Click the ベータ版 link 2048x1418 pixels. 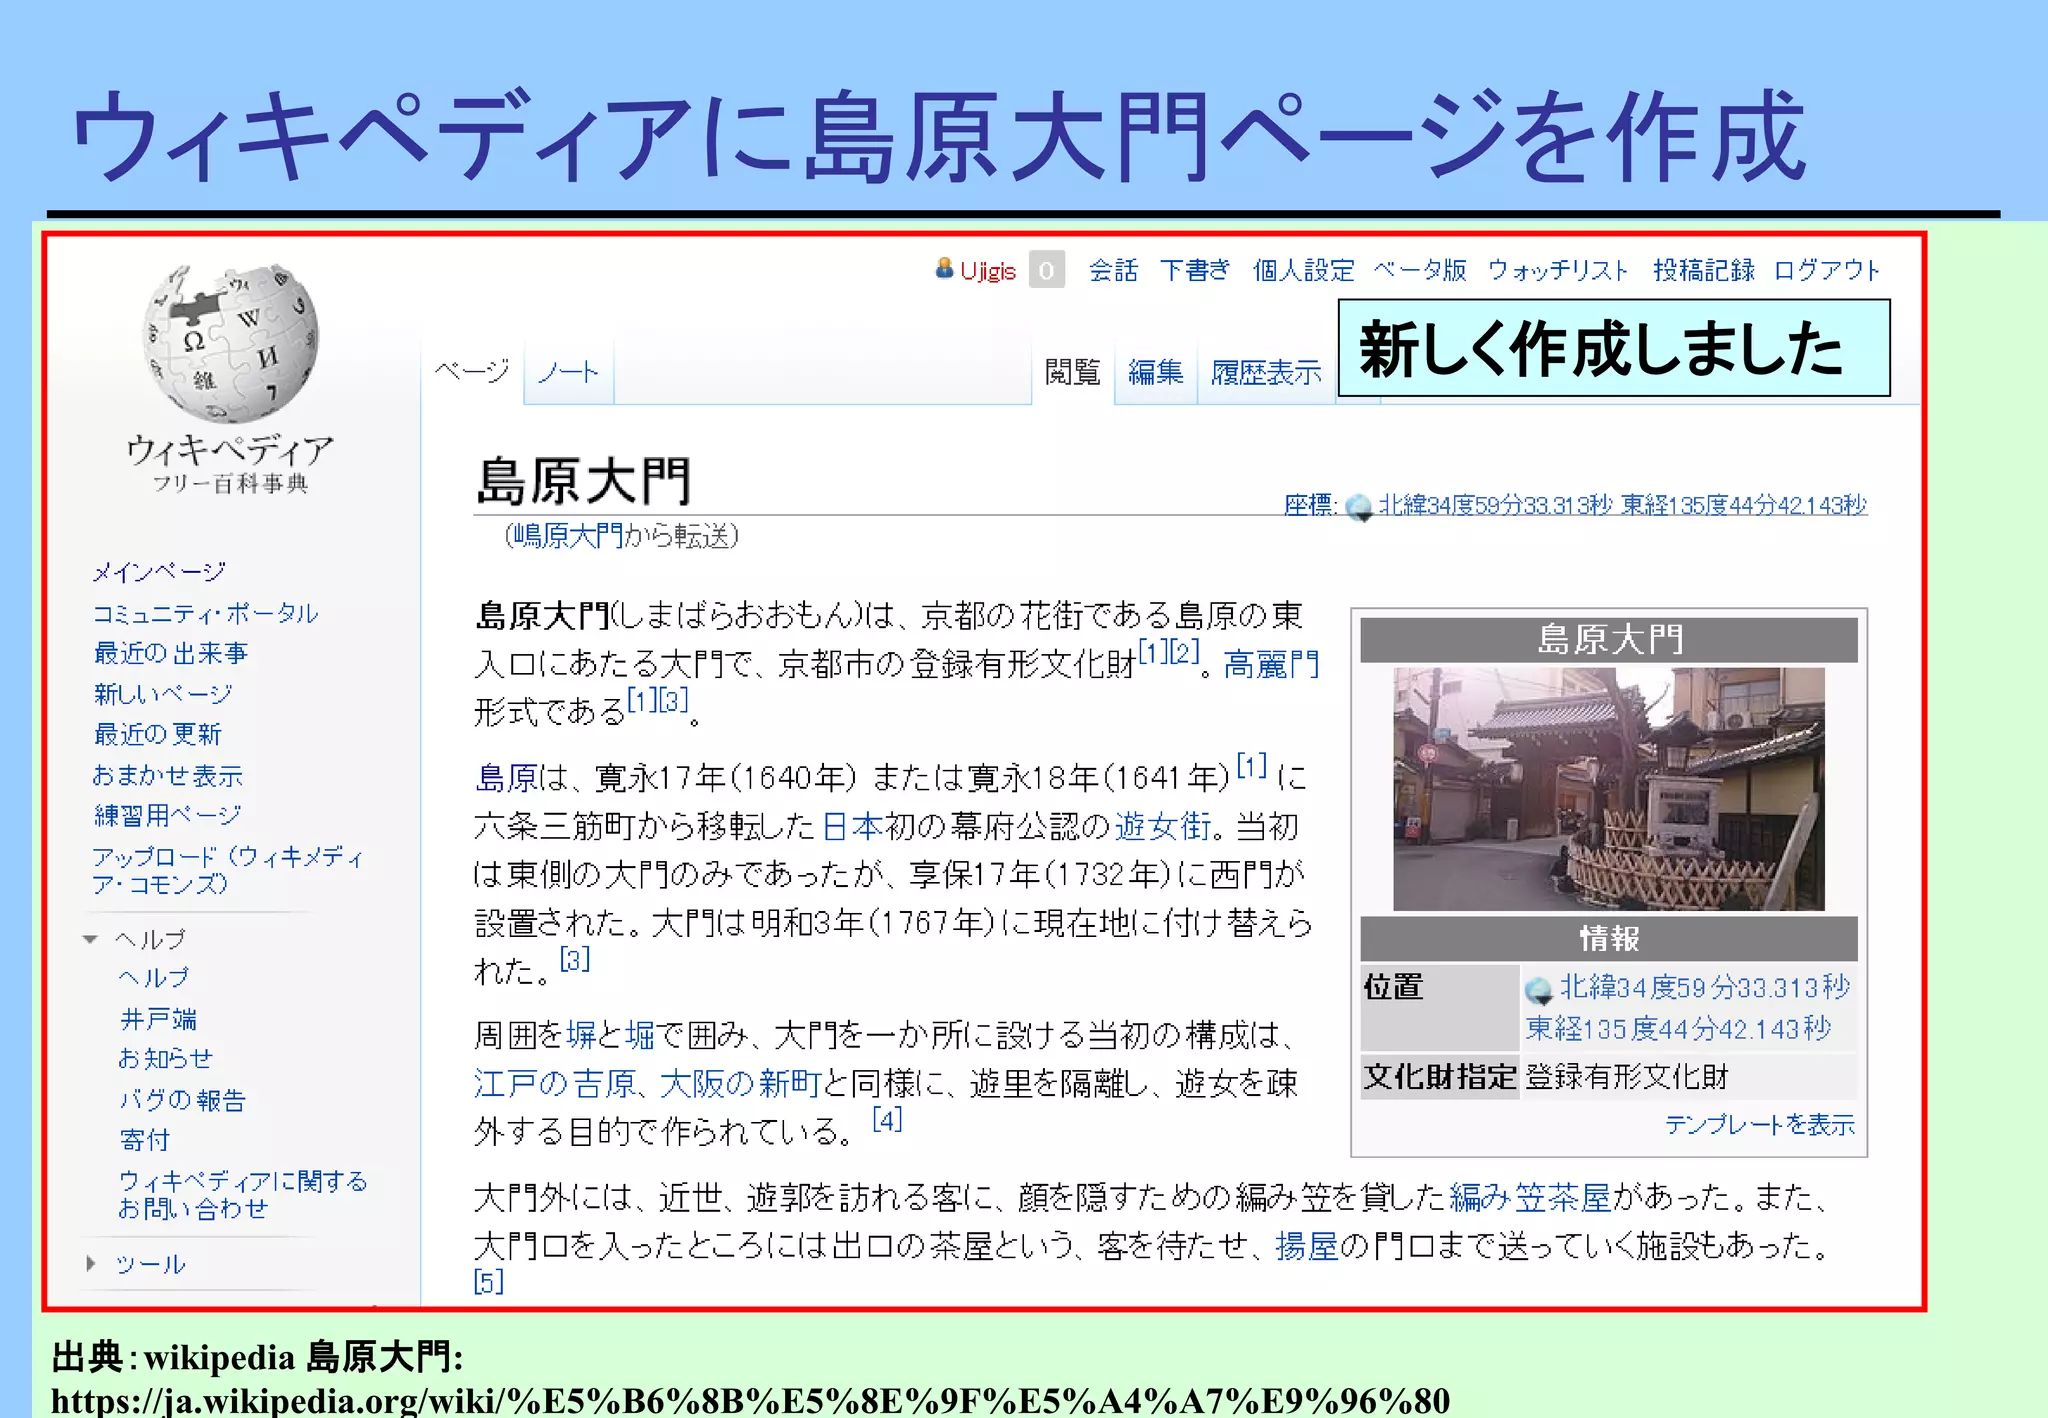pyautogui.click(x=1420, y=270)
